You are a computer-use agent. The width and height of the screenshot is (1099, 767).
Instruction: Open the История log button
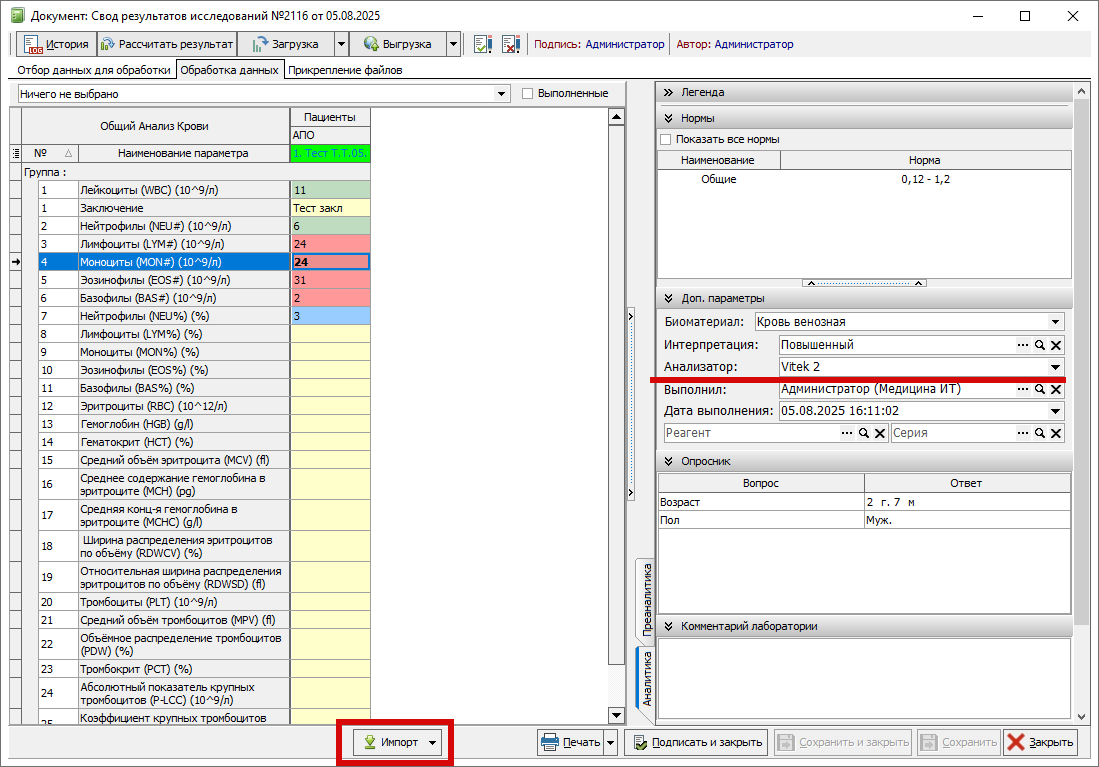(56, 44)
